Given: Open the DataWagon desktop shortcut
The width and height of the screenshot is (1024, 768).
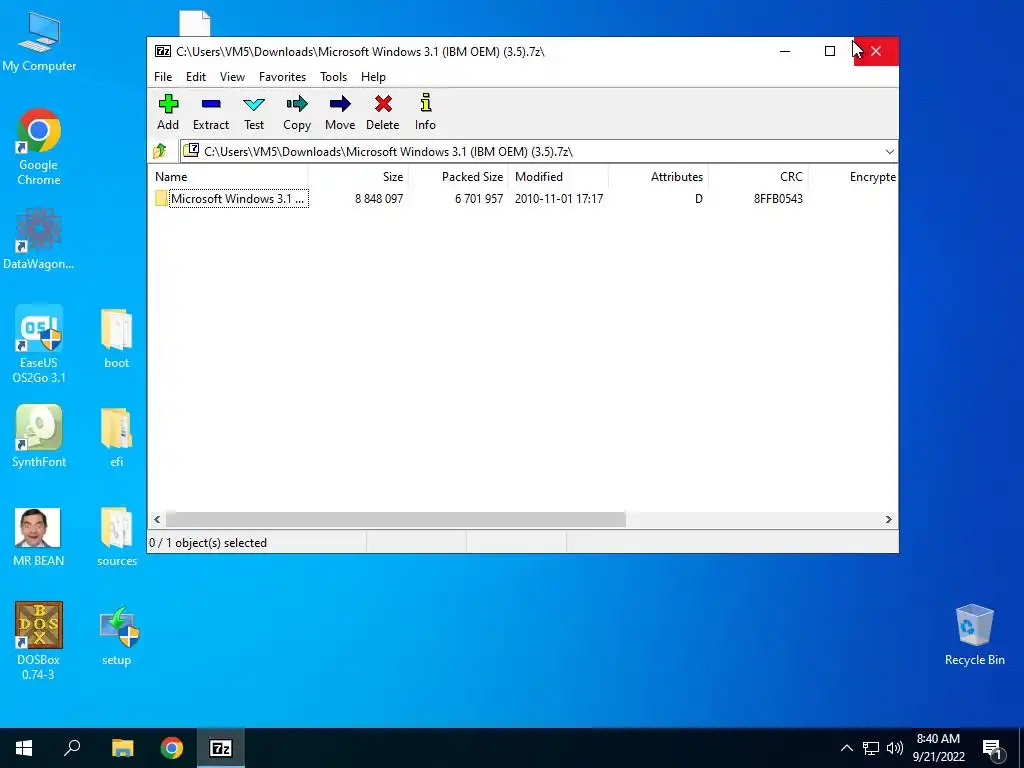Looking at the screenshot, I should pyautogui.click(x=39, y=238).
